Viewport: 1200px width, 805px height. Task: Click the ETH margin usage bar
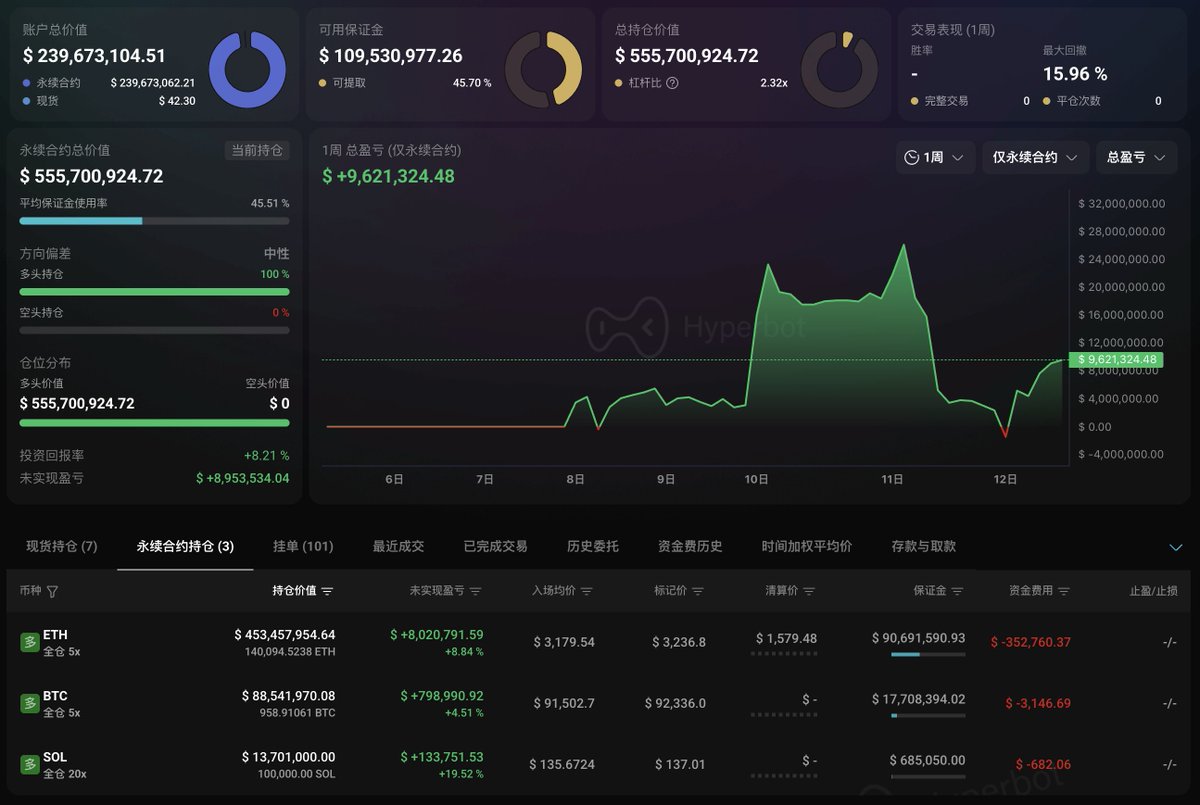pos(928,655)
